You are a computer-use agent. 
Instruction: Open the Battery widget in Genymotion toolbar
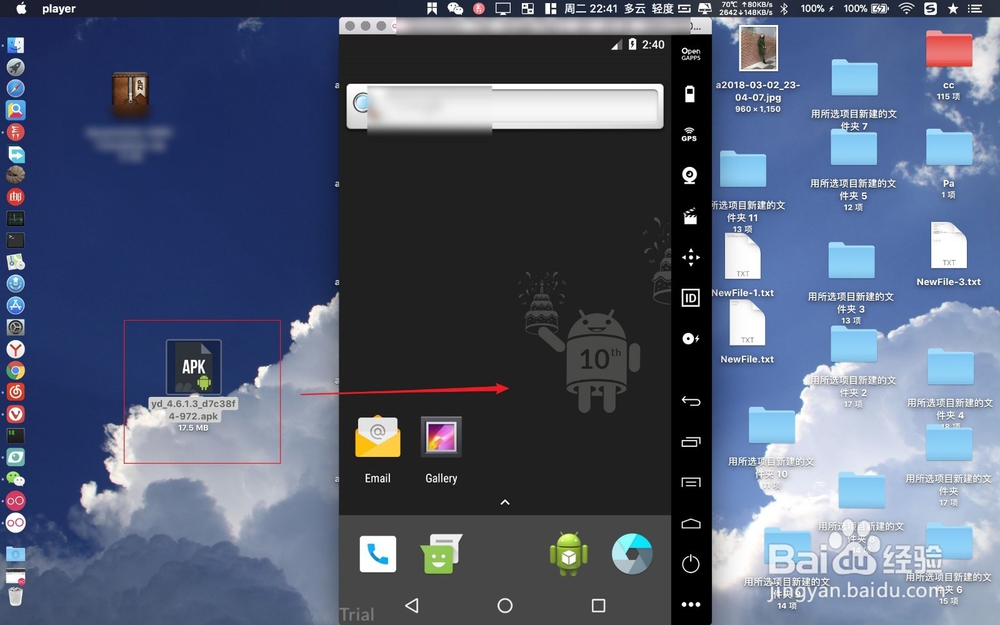pyautogui.click(x=689, y=94)
